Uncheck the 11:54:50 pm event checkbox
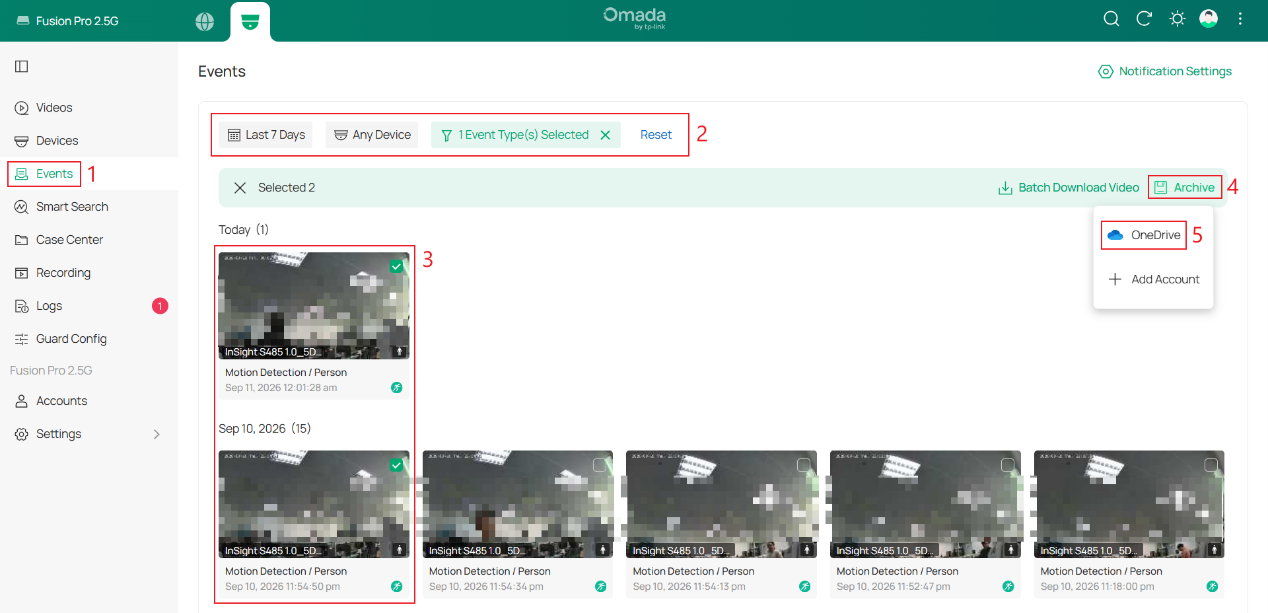The height and width of the screenshot is (613, 1268). [397, 465]
